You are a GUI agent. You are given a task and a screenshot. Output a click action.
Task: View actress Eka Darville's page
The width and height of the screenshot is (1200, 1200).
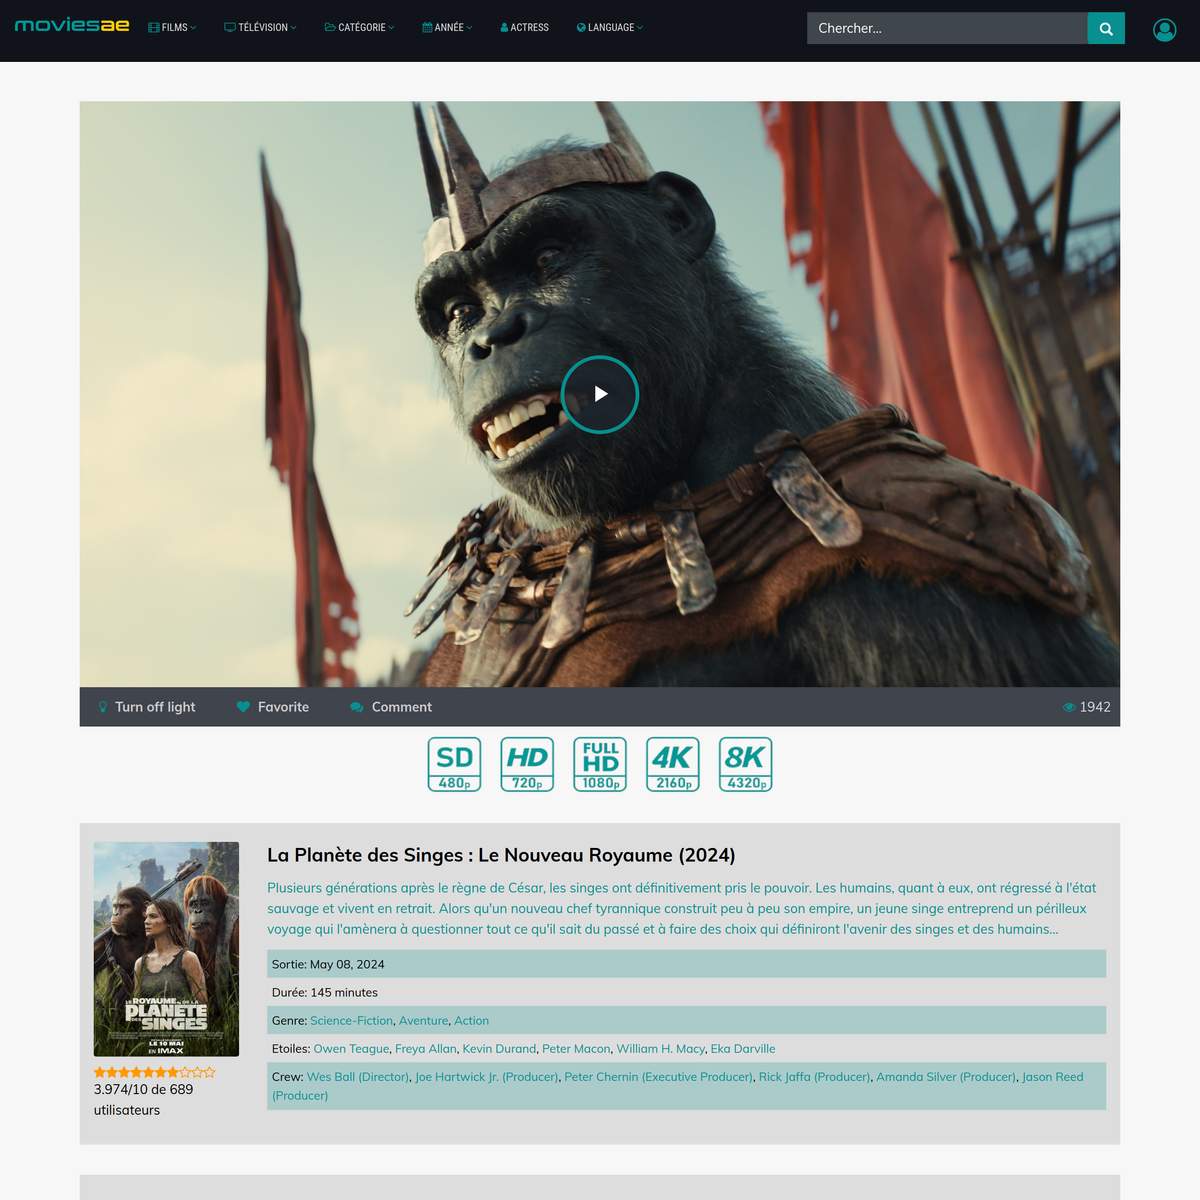743,1049
